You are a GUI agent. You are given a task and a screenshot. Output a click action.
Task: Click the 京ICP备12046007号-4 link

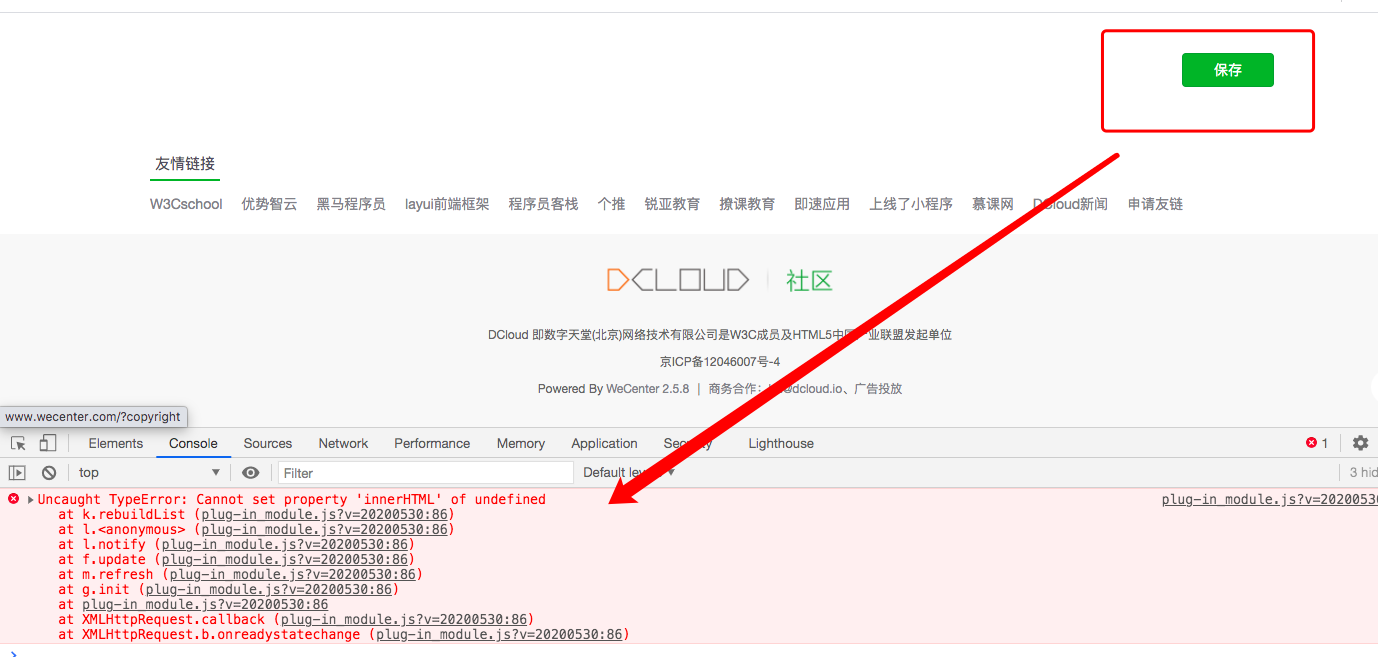(x=720, y=362)
